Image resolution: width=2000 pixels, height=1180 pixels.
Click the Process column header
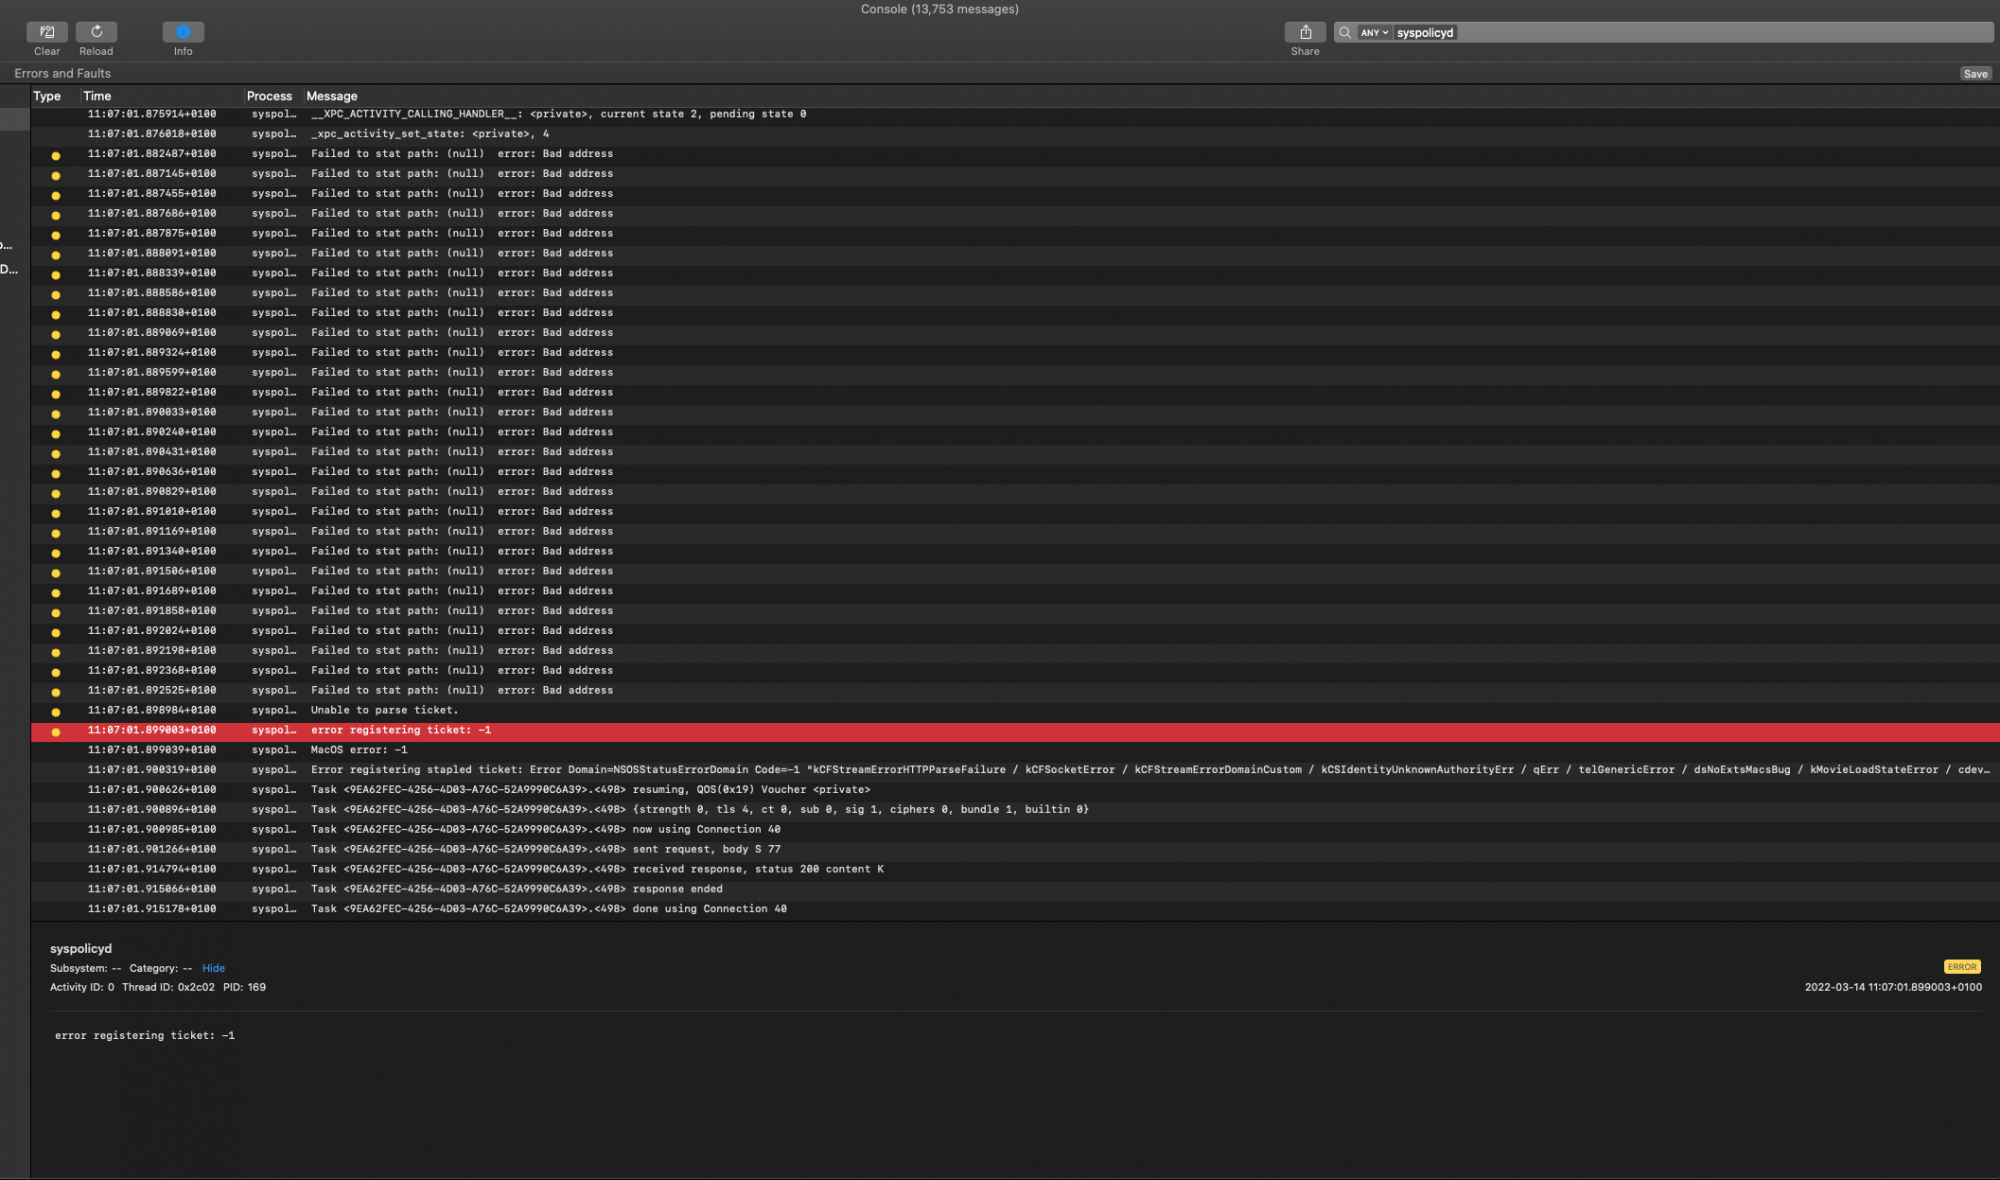[269, 96]
